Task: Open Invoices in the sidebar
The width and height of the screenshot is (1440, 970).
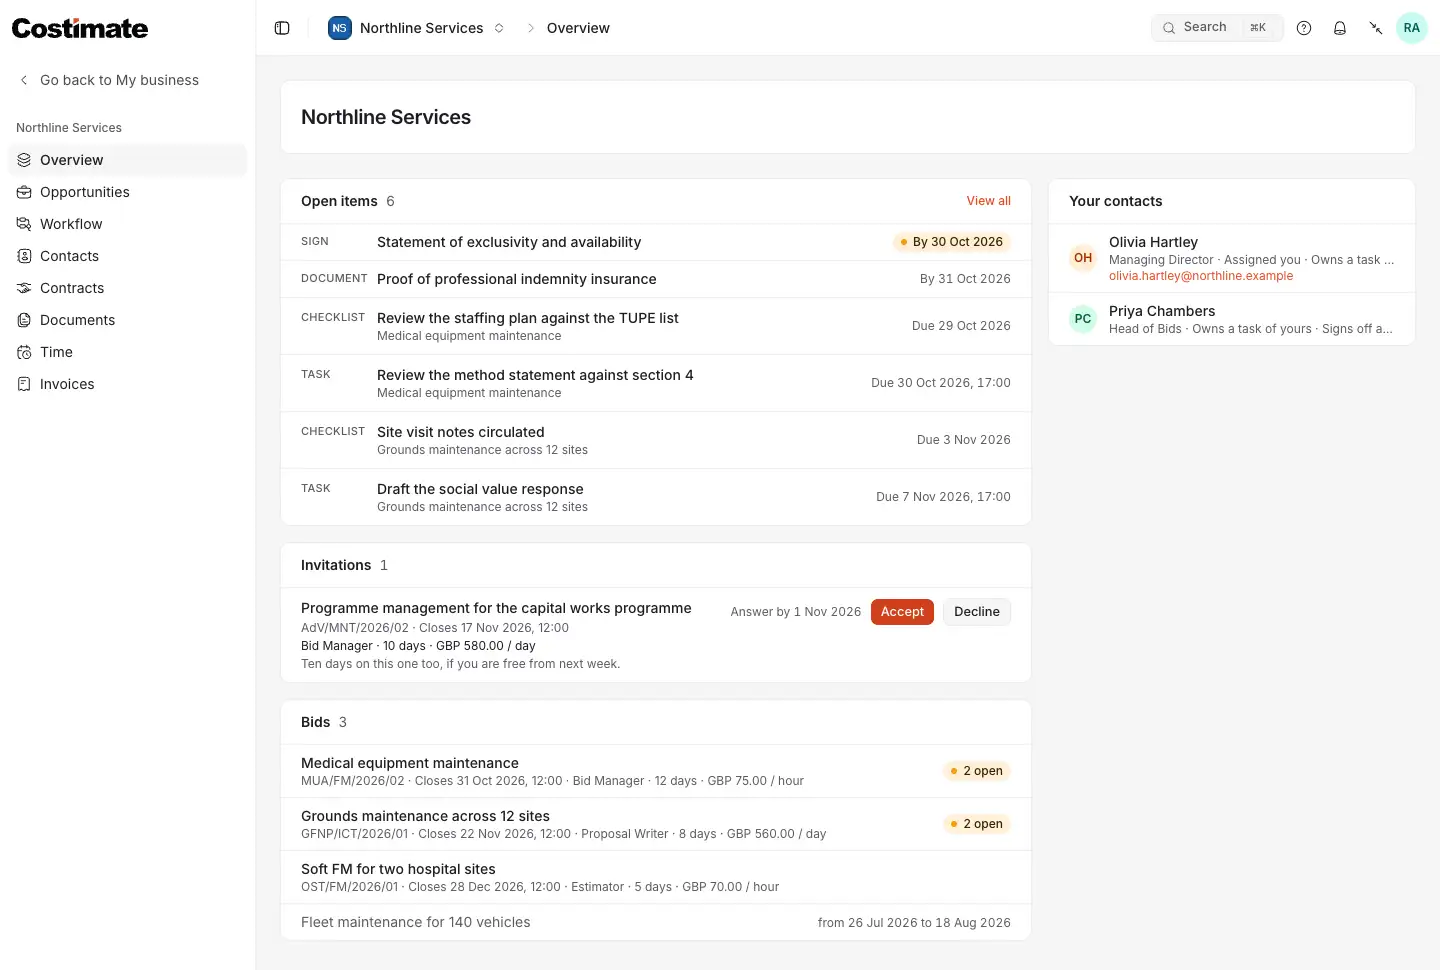Action: tap(127, 384)
